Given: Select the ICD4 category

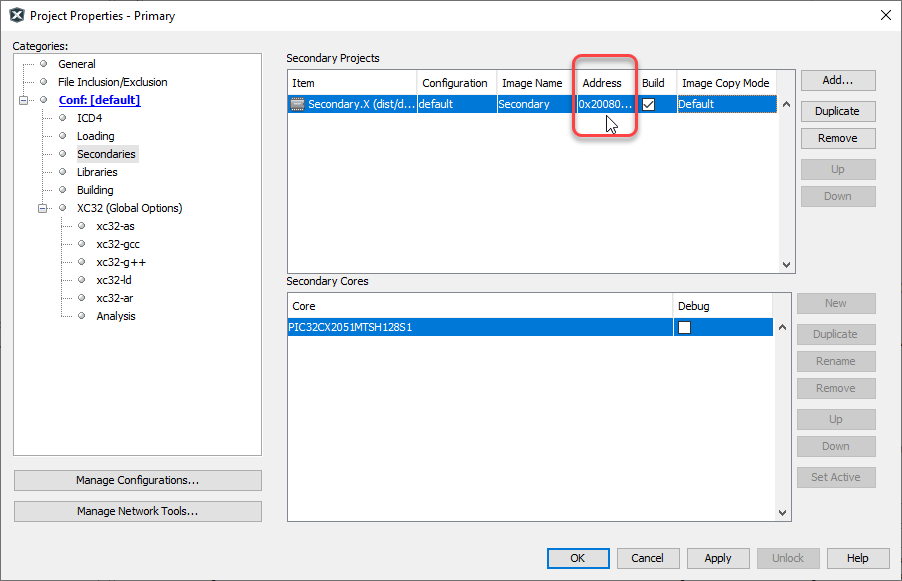Looking at the screenshot, I should [90, 118].
